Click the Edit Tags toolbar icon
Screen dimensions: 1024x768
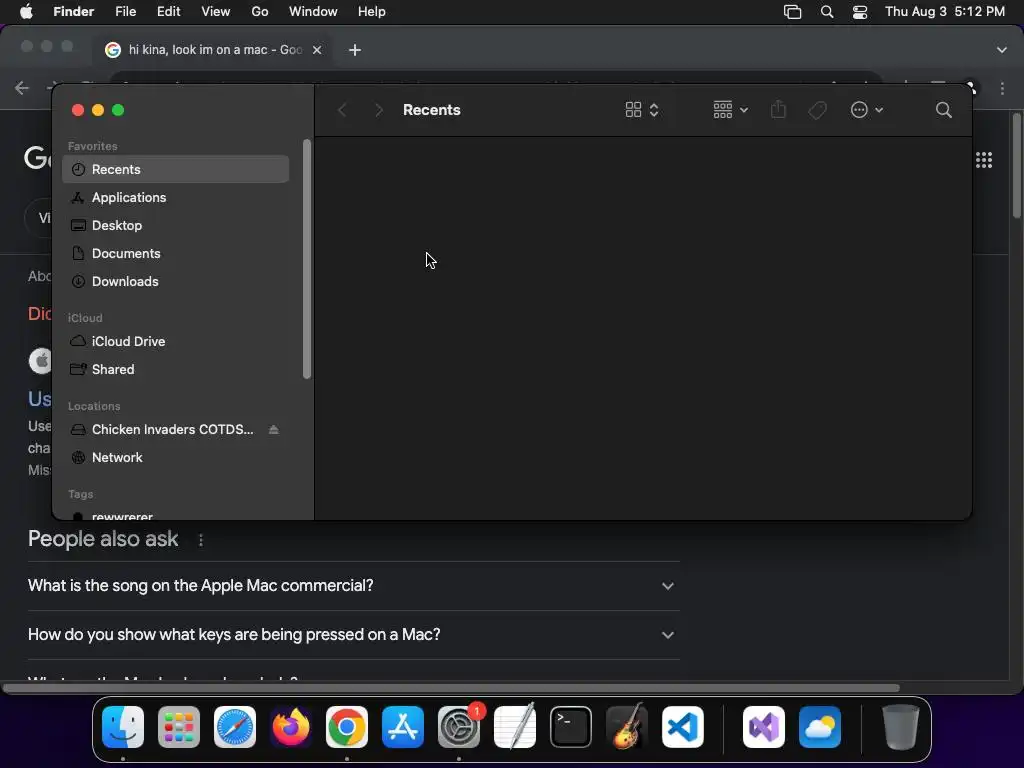(x=817, y=110)
